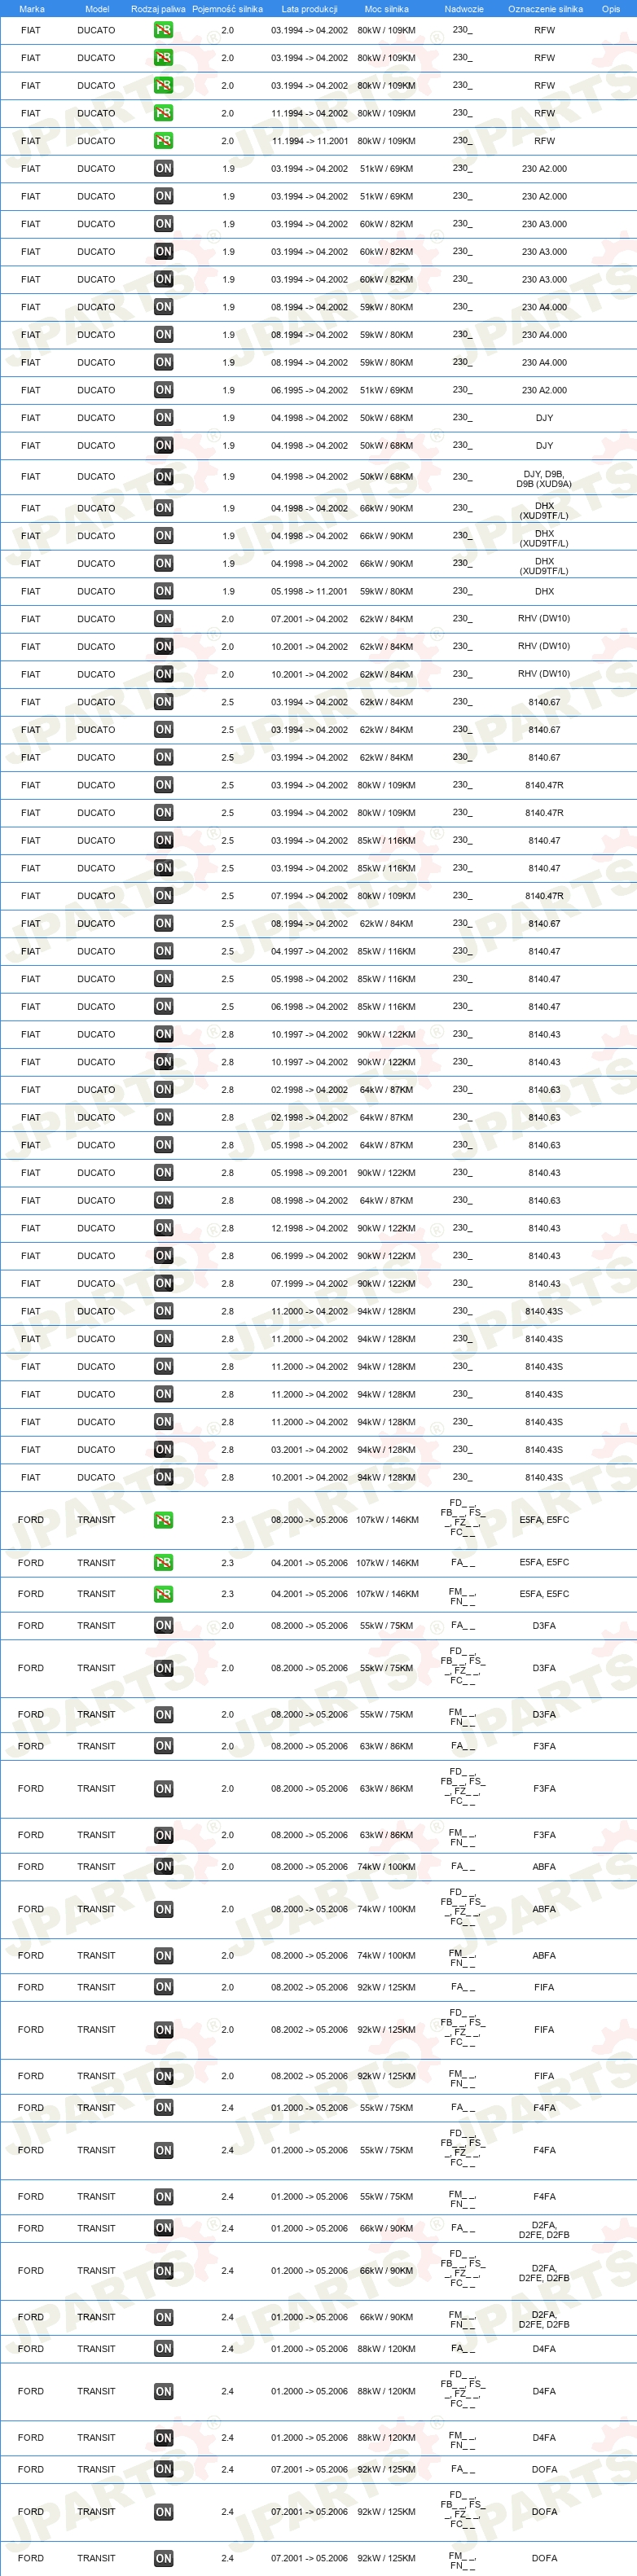This screenshot has width=637, height=2576.
Task: Click the Moc silnika column header
Action: point(386,9)
